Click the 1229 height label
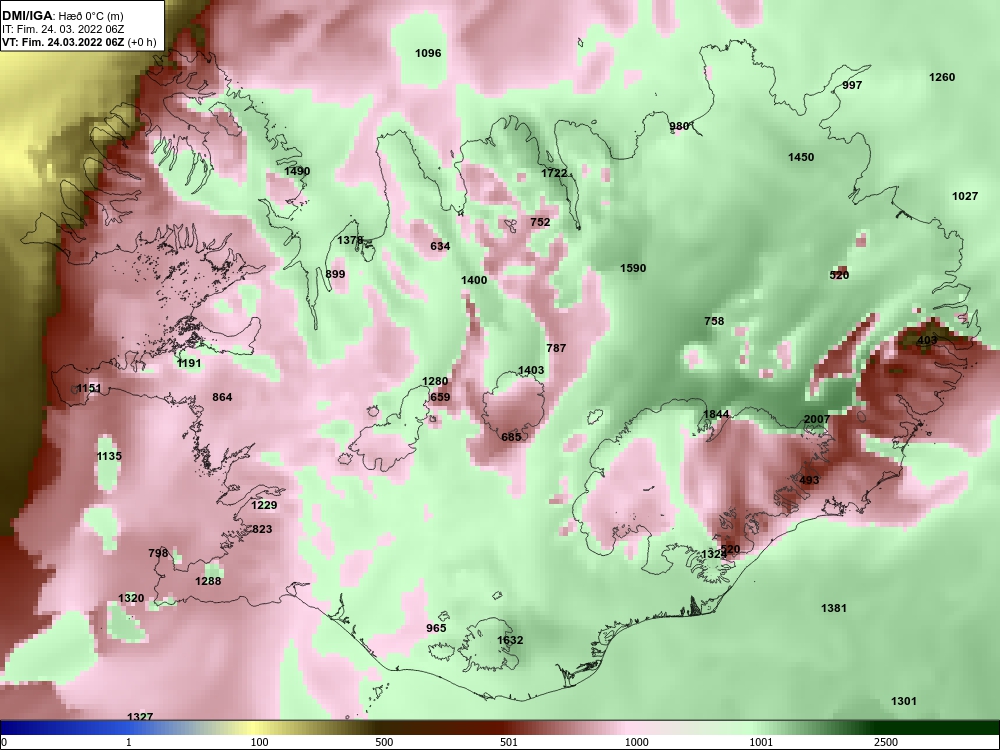 point(264,505)
